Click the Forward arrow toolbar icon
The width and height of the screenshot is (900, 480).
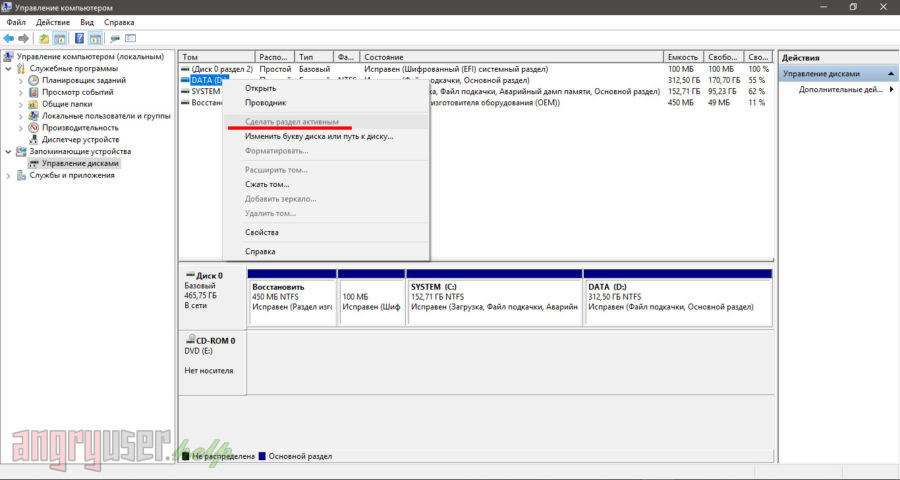coord(23,38)
